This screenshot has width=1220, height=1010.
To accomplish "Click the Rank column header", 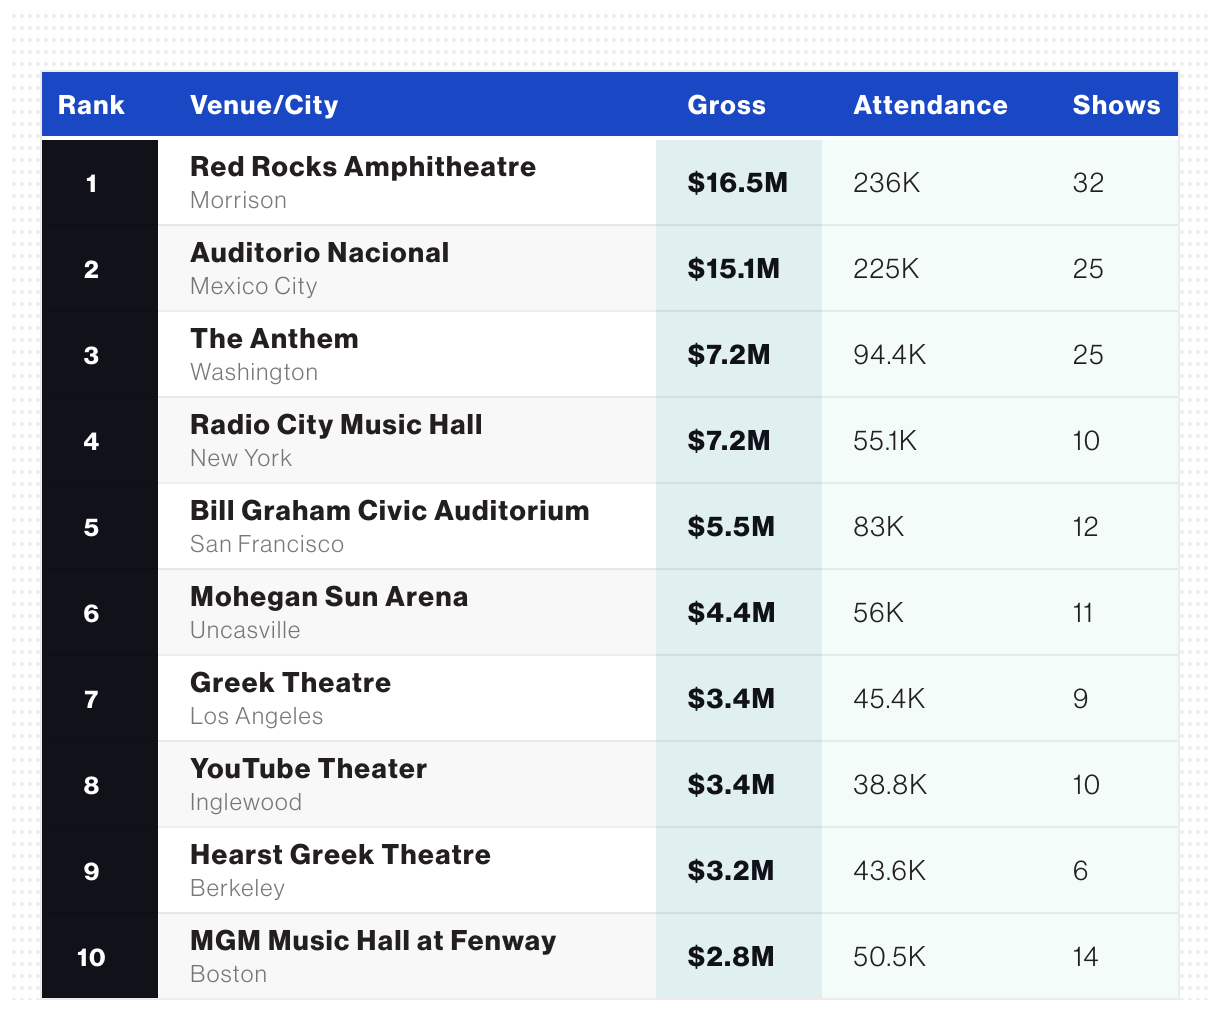I will coord(91,105).
